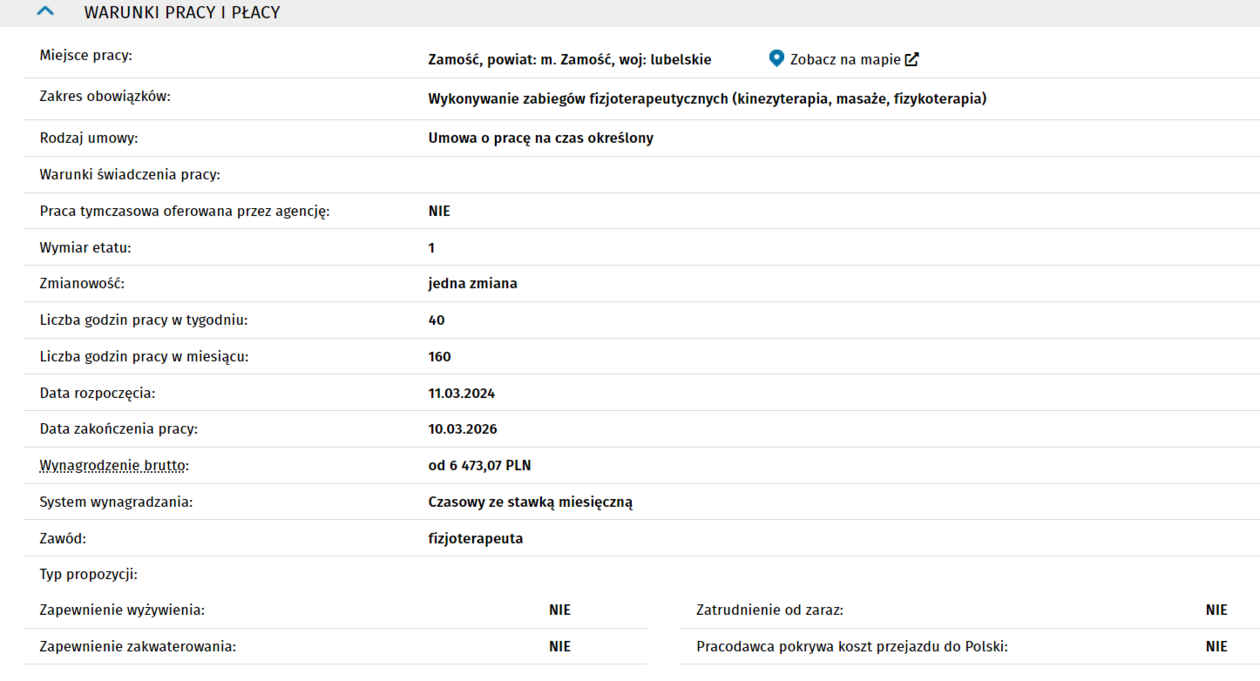This screenshot has height=681, width=1260.
Task: Click the NIE value for Zapewnienie zakwaterowania
Action: click(x=559, y=646)
